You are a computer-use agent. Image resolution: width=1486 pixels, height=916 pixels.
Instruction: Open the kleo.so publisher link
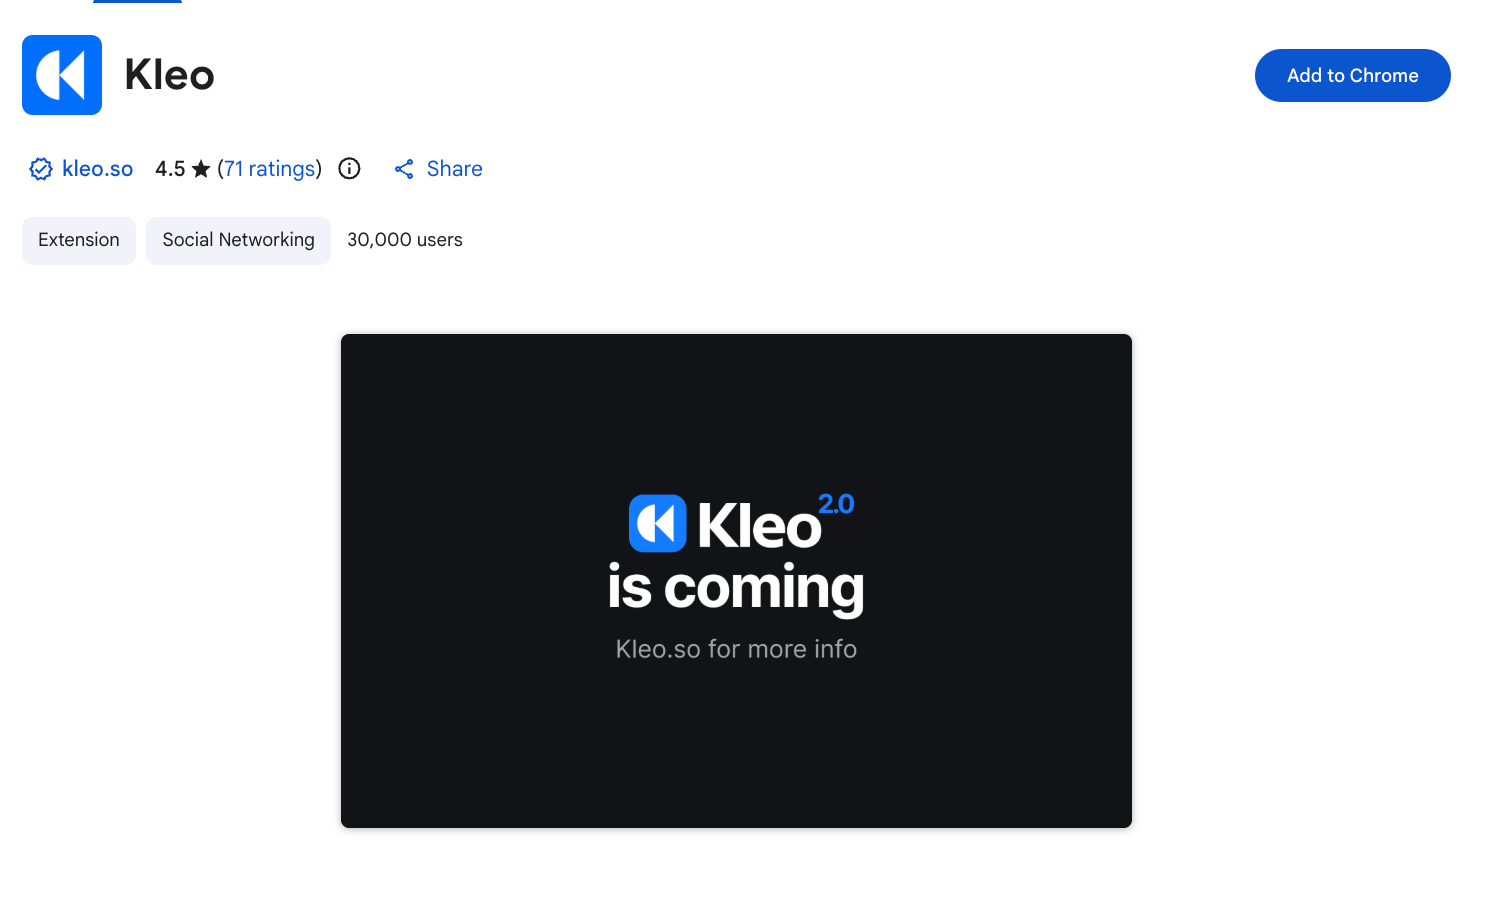[x=97, y=169]
